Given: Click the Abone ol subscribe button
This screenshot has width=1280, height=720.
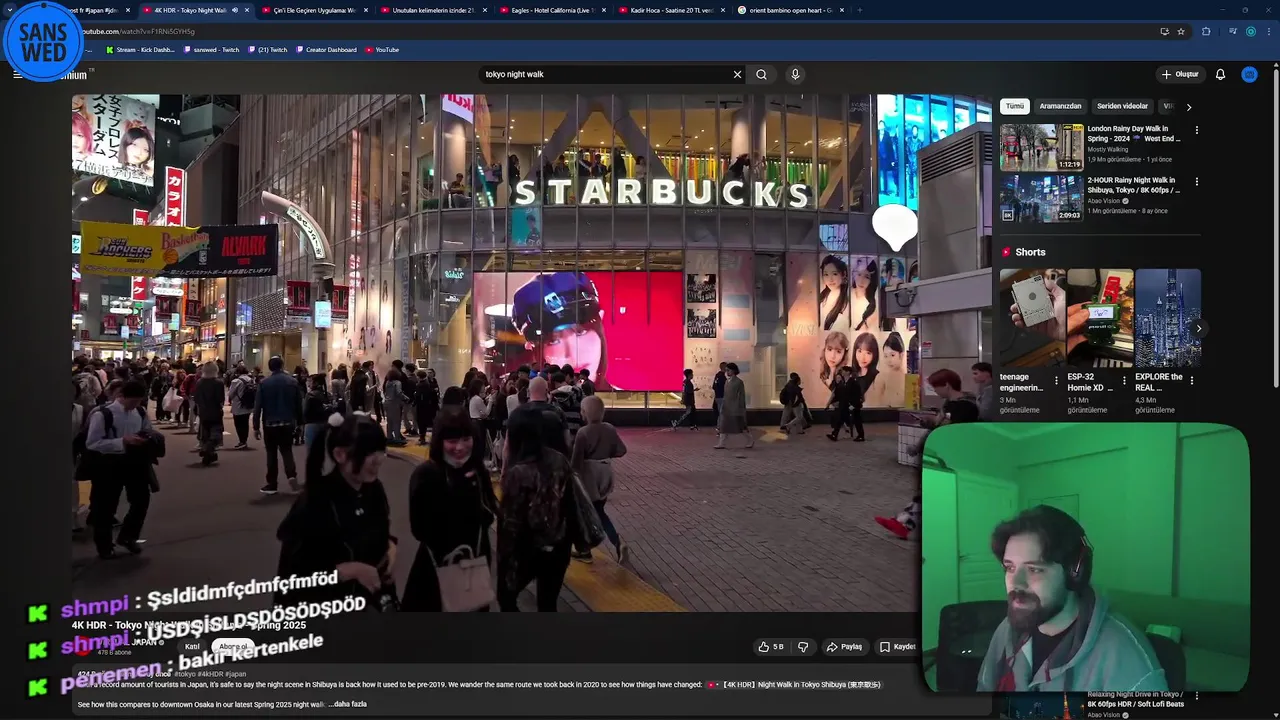Looking at the screenshot, I should pyautogui.click(x=233, y=646).
